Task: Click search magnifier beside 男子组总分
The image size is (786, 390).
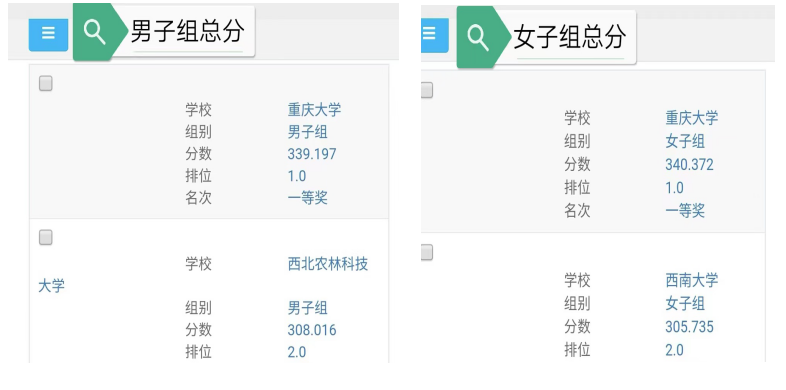Action: [94, 32]
